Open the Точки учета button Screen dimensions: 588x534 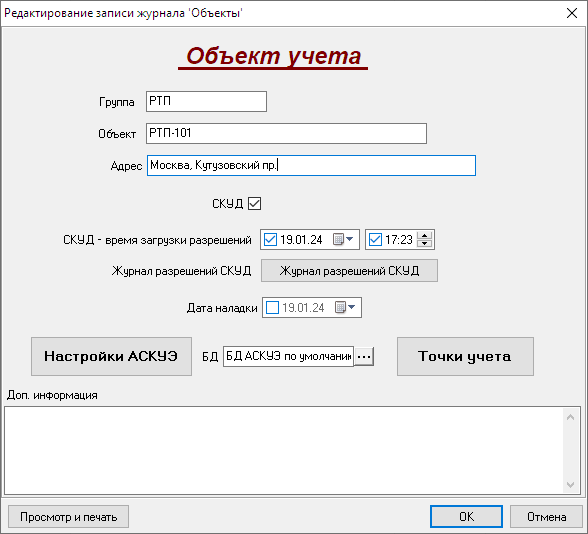tap(465, 356)
